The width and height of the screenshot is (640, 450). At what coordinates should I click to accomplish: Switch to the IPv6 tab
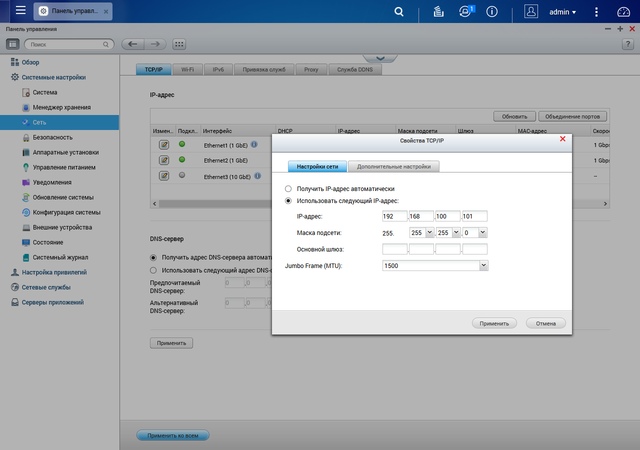(217, 69)
